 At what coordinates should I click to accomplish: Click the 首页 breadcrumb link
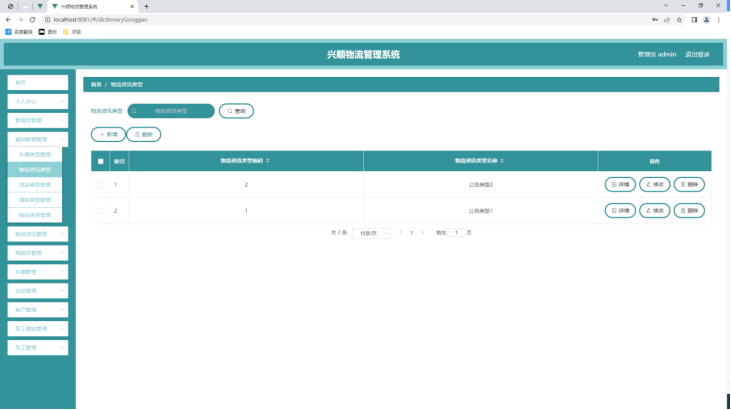point(96,84)
